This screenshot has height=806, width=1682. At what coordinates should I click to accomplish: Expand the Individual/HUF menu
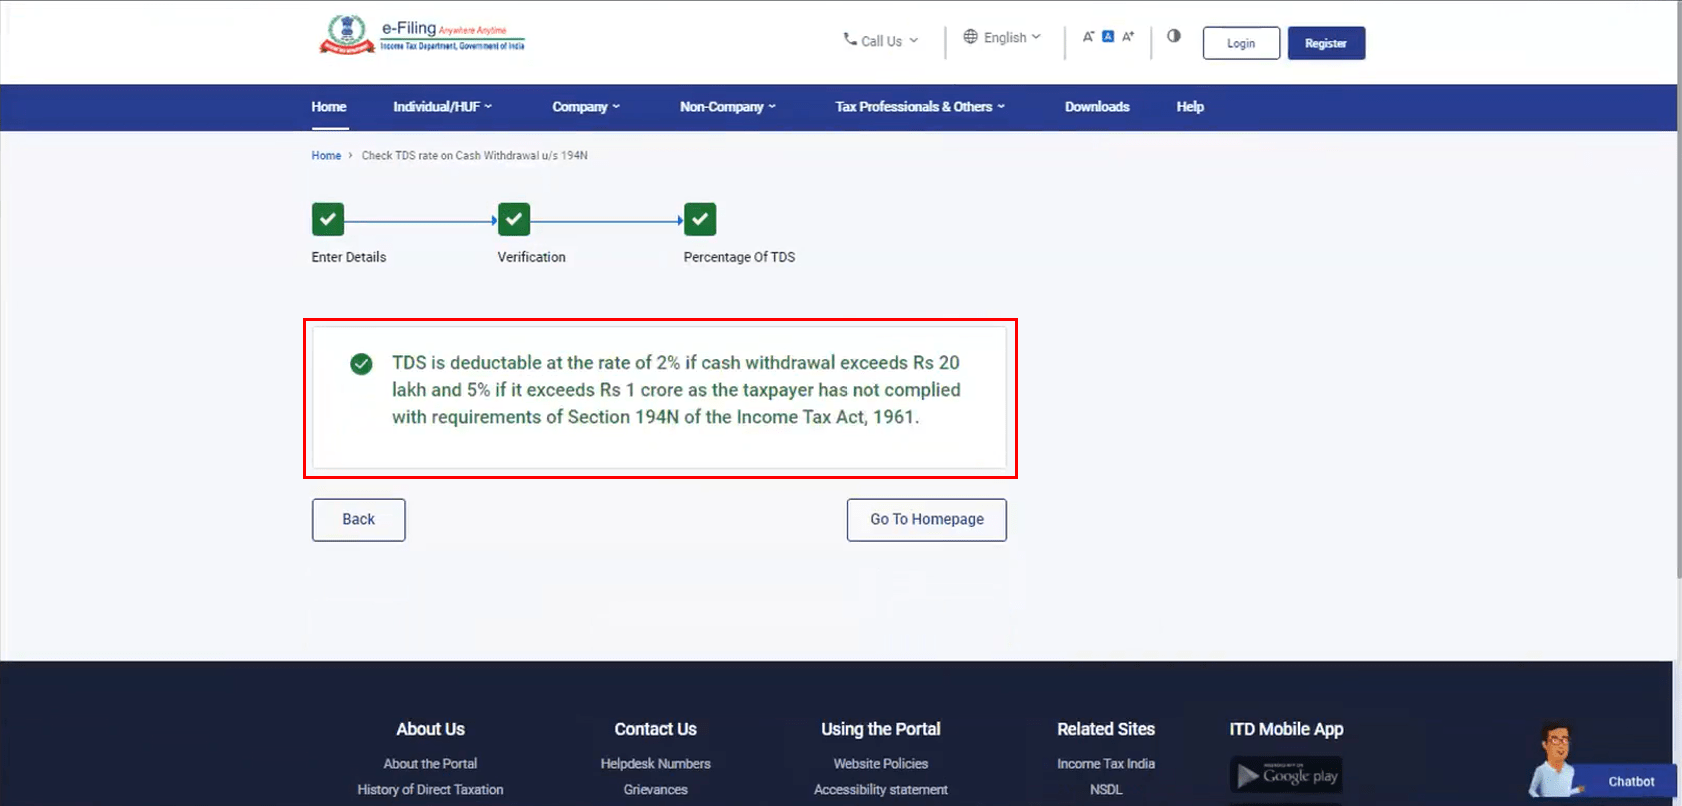pos(442,107)
